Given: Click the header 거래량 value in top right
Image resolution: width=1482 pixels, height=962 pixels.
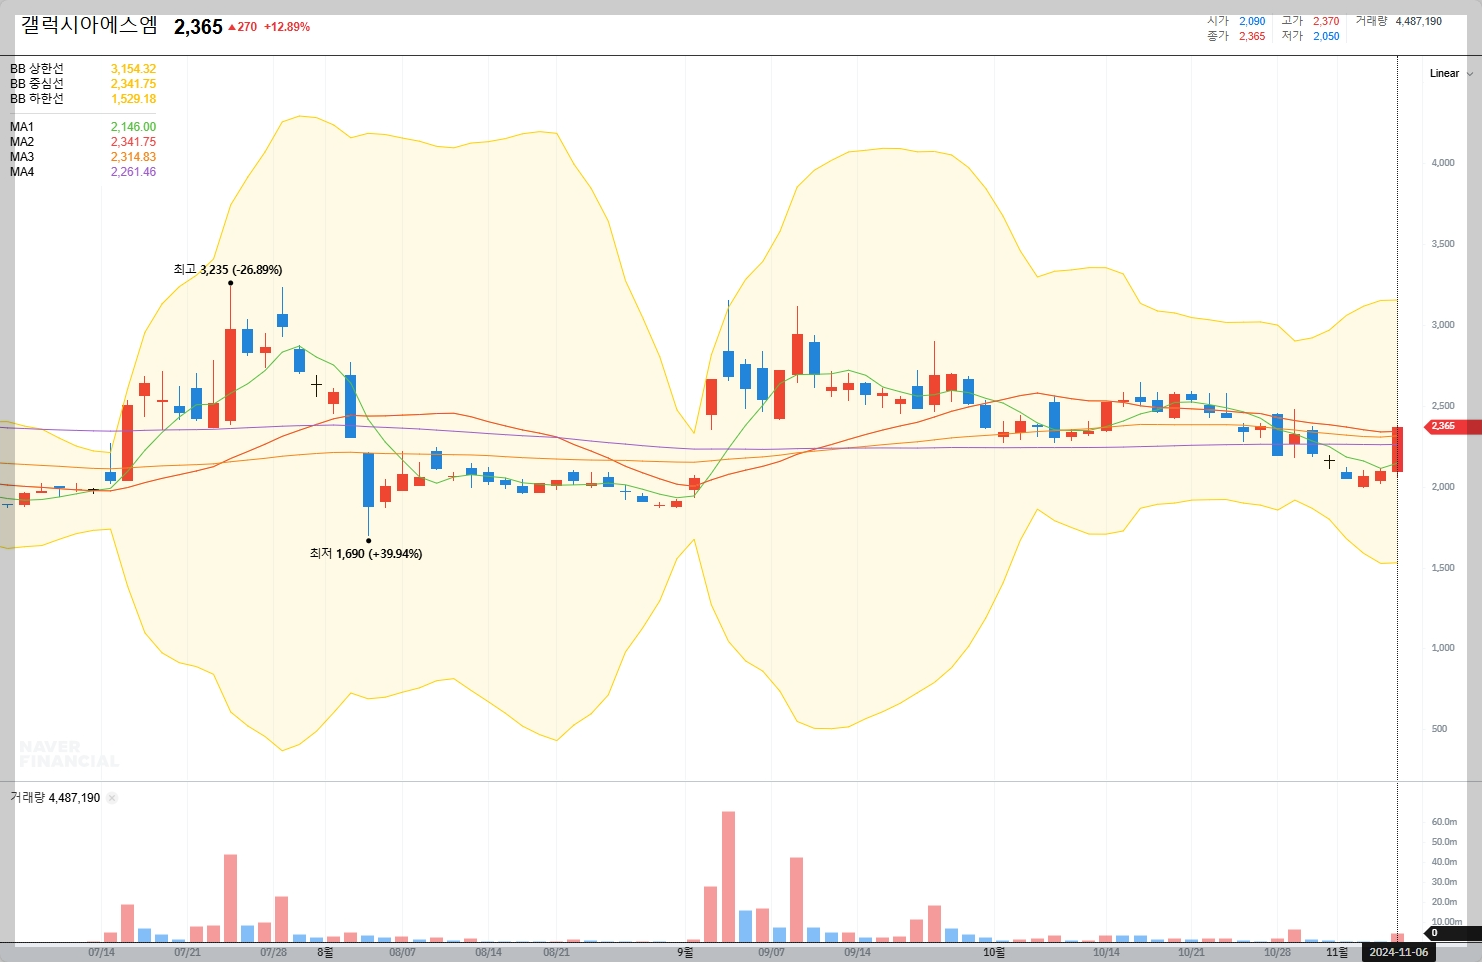Looking at the screenshot, I should [x=1418, y=21].
